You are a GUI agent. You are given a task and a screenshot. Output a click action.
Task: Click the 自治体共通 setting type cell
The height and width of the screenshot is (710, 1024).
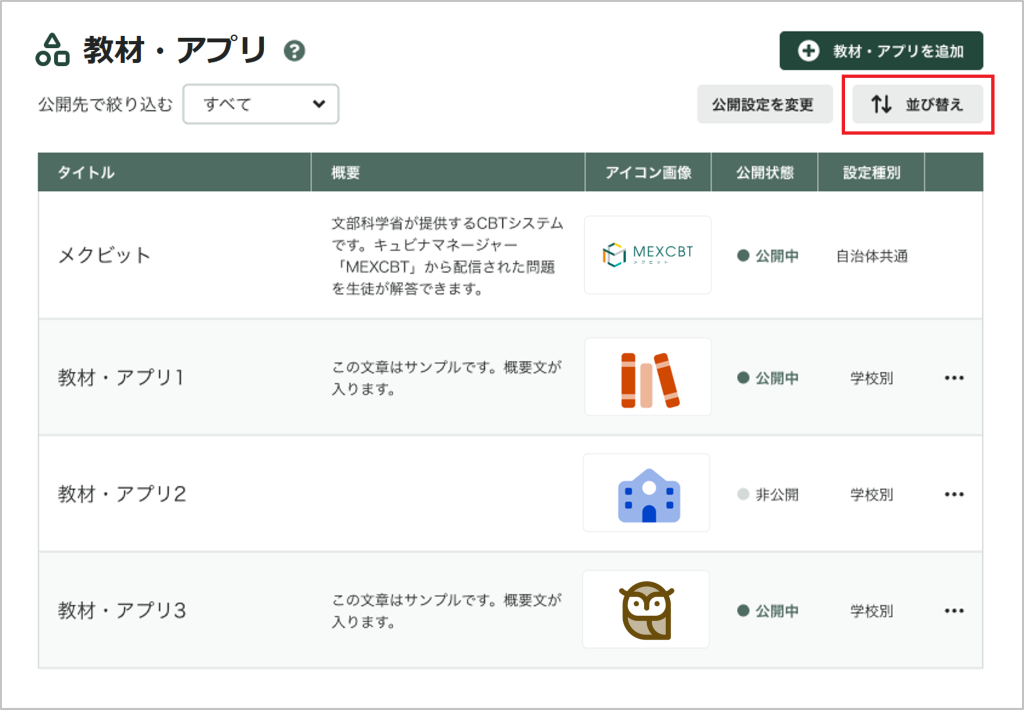pos(872,256)
